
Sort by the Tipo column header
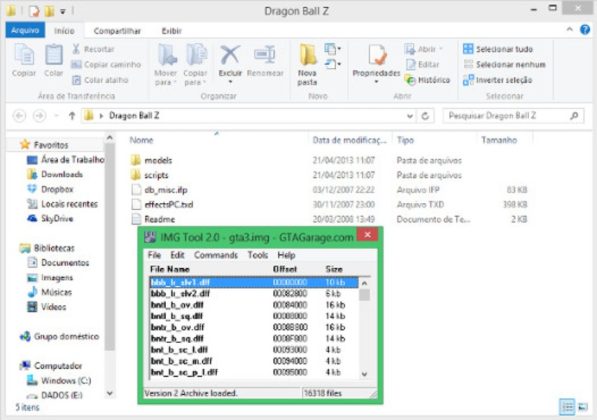pos(405,140)
